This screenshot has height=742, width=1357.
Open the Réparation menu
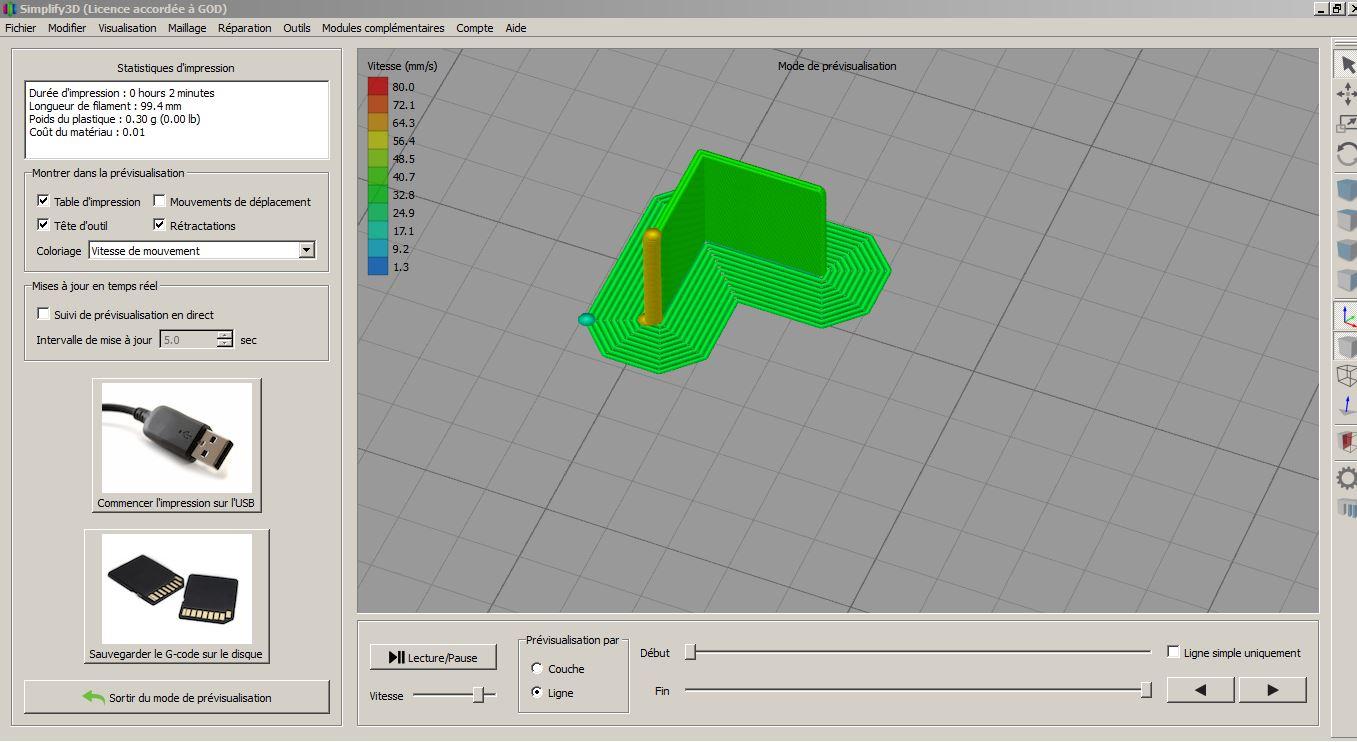pyautogui.click(x=245, y=28)
